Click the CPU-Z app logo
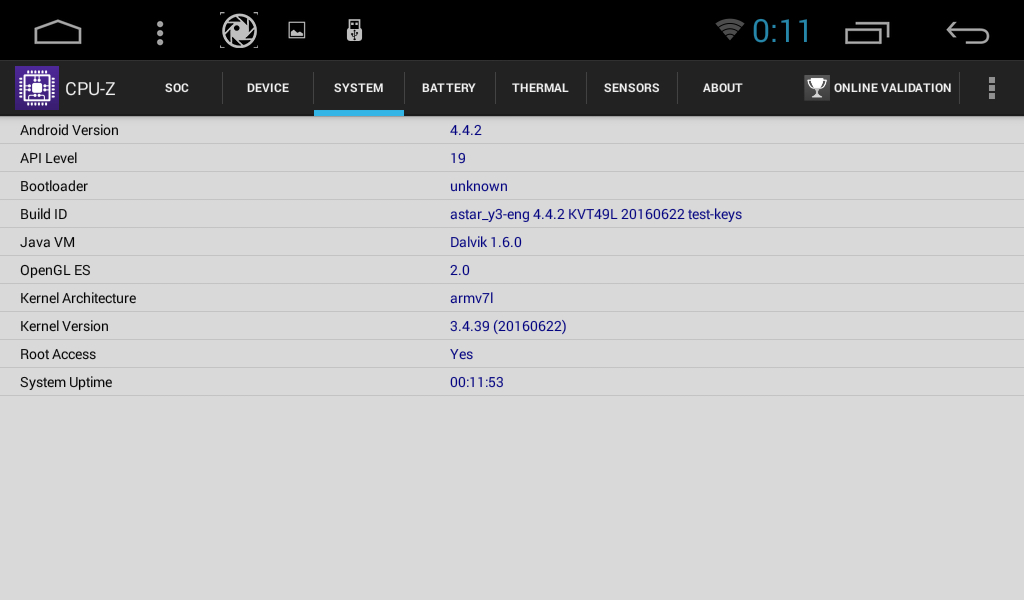This screenshot has width=1024, height=600. pyautogui.click(x=37, y=87)
